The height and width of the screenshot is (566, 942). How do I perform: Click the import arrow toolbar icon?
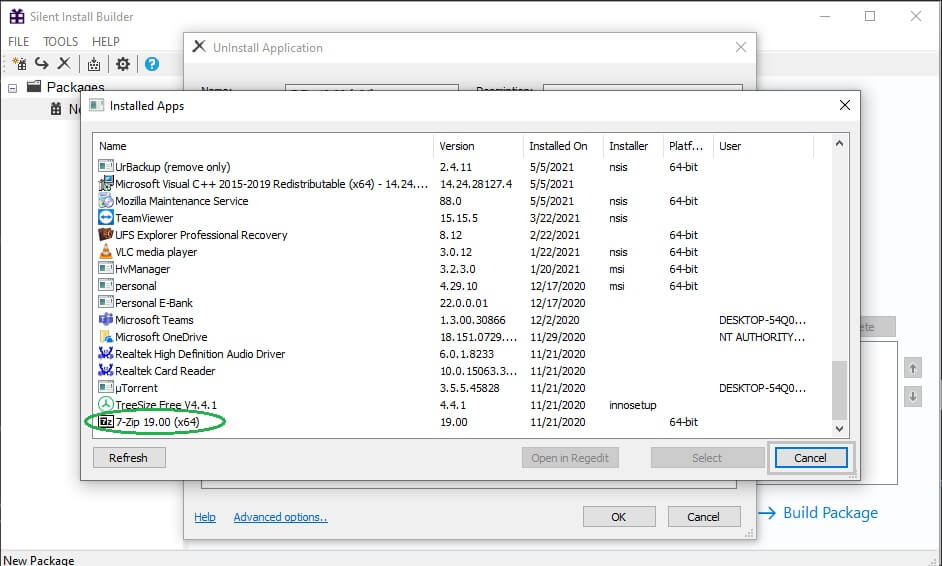coord(41,63)
